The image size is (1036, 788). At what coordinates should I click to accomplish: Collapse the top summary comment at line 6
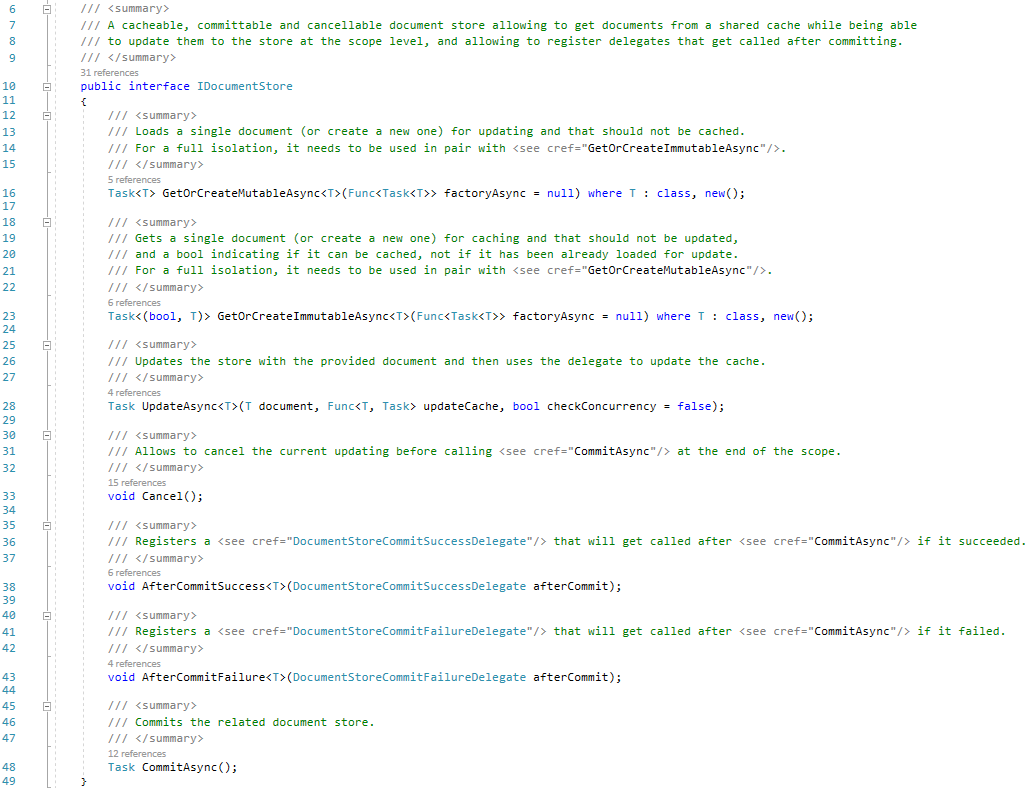pyautogui.click(x=47, y=9)
